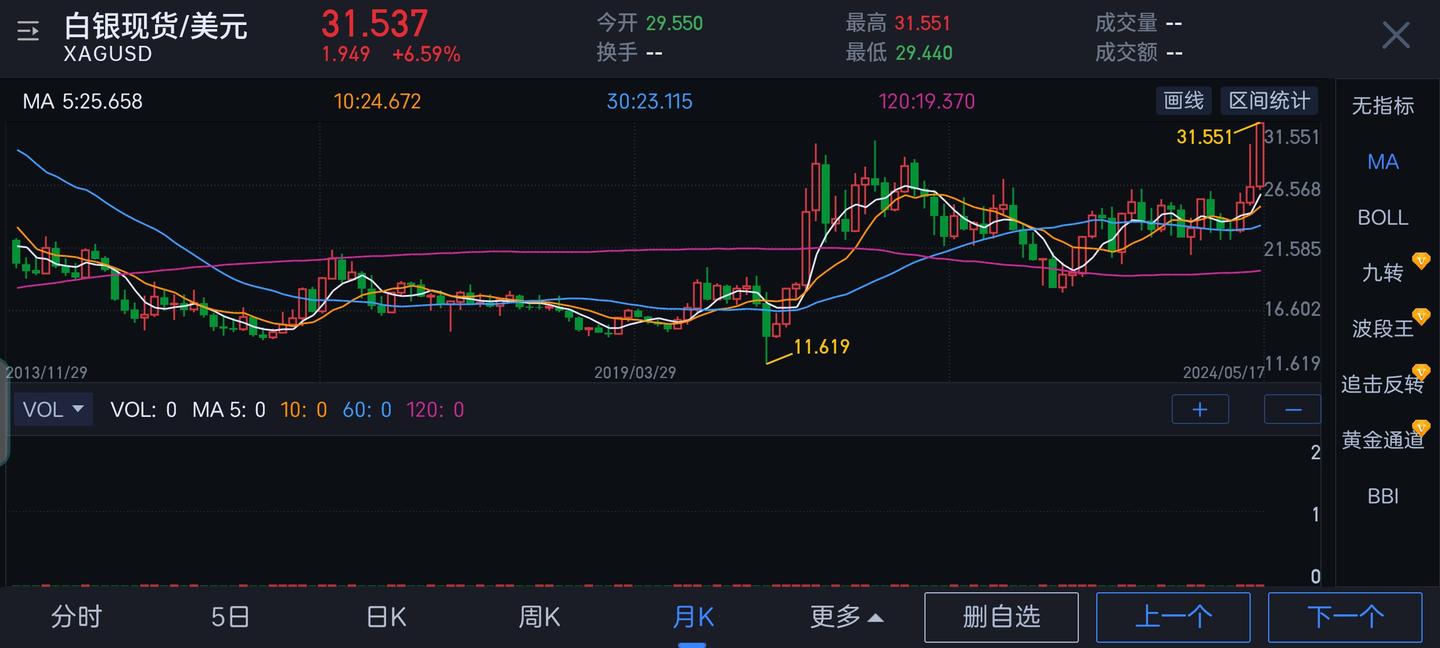Click the diamond badge beside 黄金通道
This screenshot has width=1440, height=648.
[1421, 427]
